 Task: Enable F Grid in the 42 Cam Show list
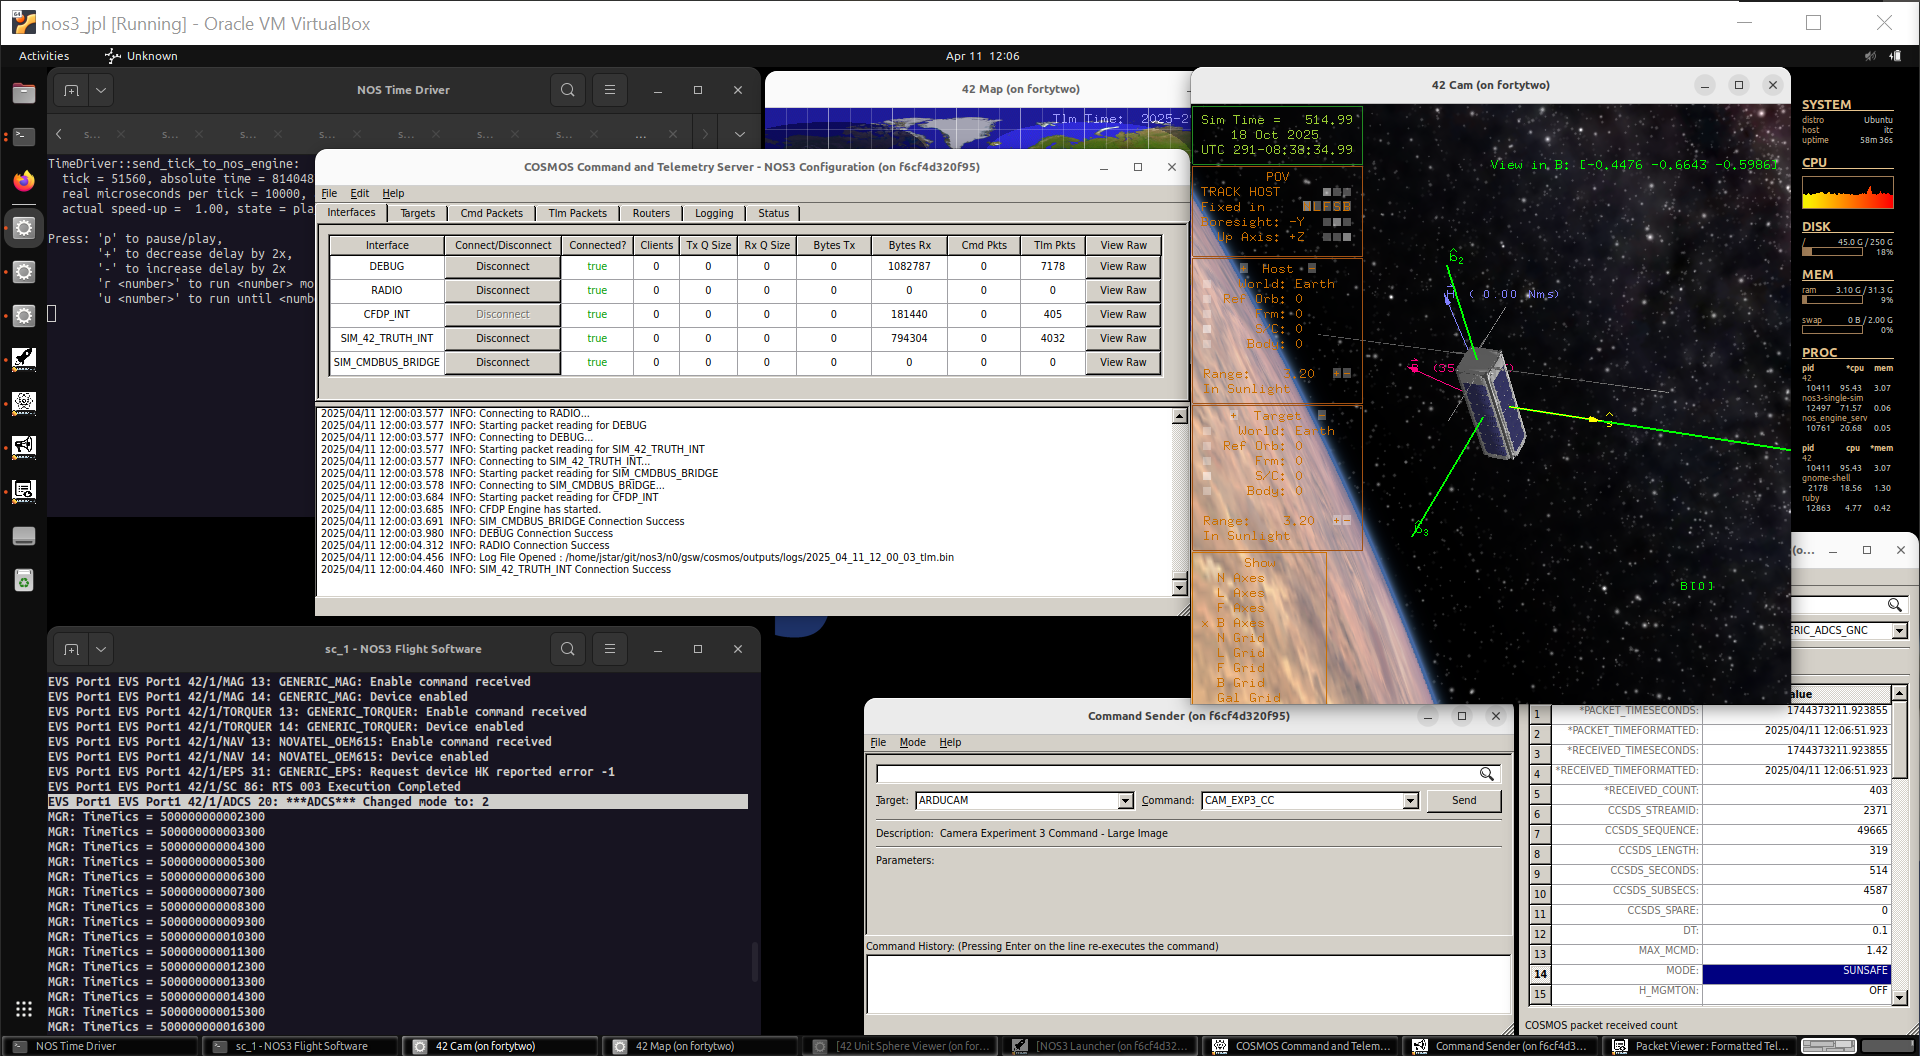[1240, 668]
